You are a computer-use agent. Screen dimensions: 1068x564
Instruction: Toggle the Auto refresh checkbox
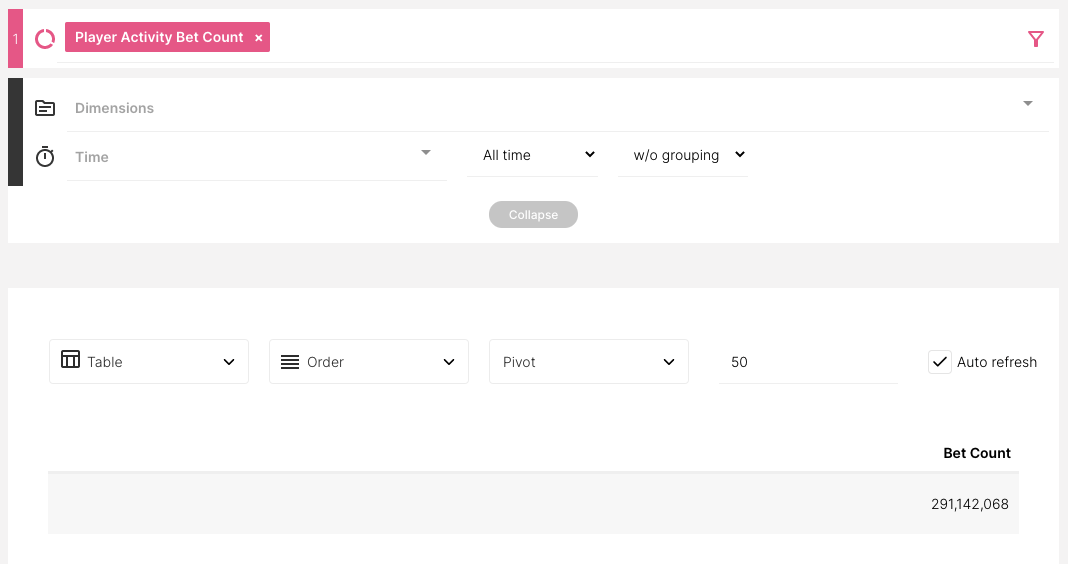(940, 362)
